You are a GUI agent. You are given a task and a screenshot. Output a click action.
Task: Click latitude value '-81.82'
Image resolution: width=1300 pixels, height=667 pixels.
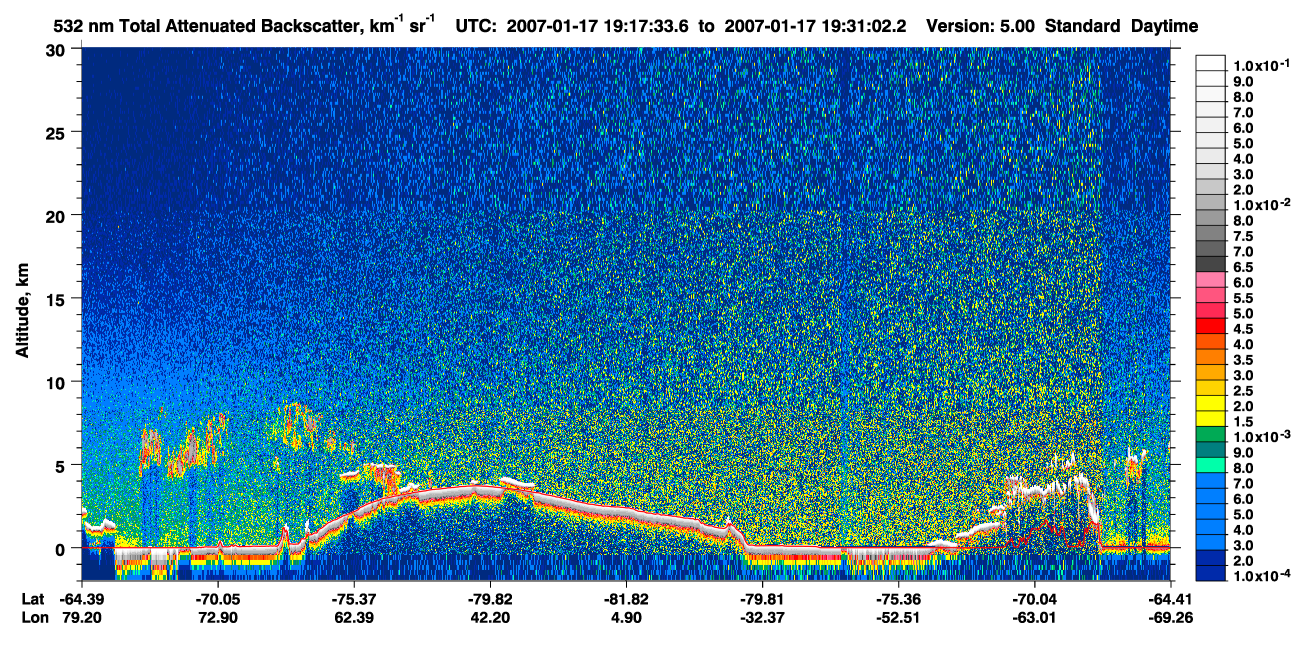pos(627,599)
